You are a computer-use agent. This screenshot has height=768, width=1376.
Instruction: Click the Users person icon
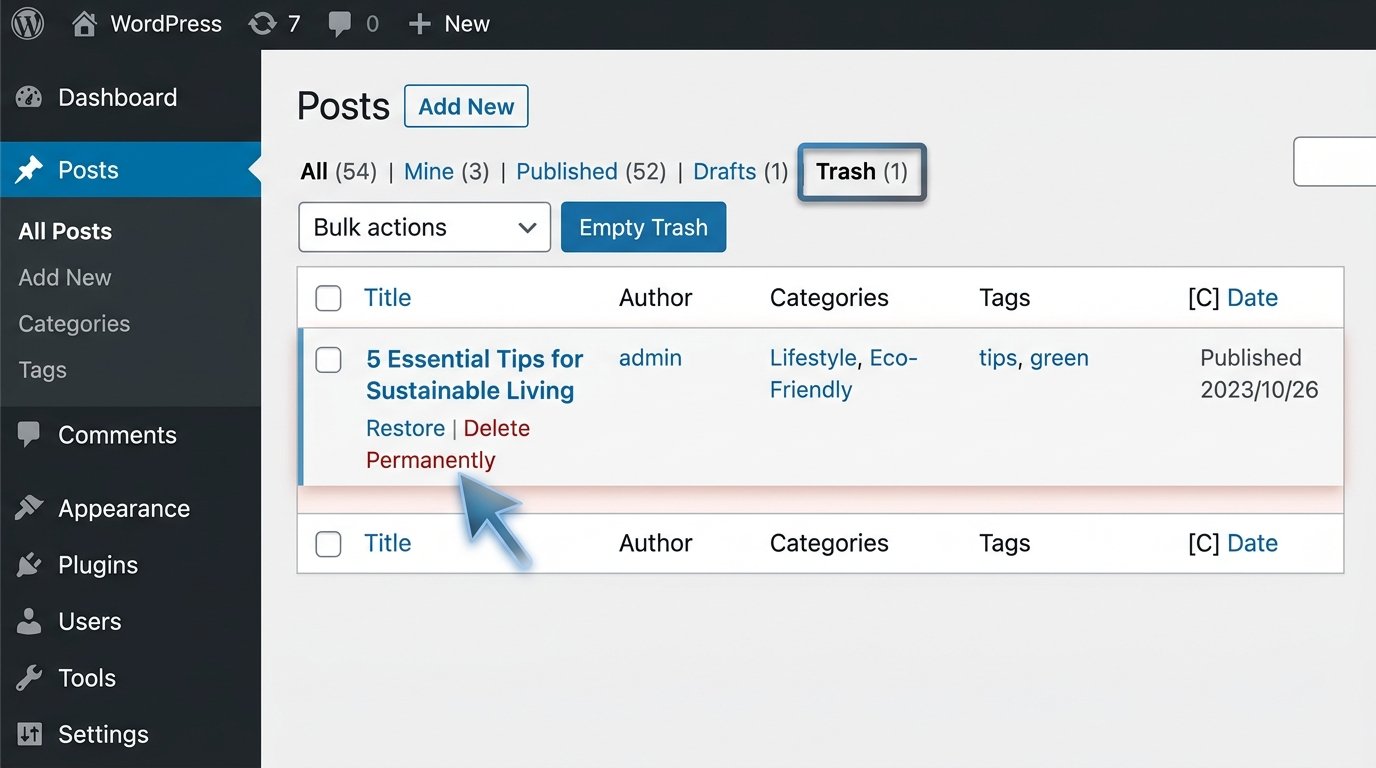tap(29, 621)
